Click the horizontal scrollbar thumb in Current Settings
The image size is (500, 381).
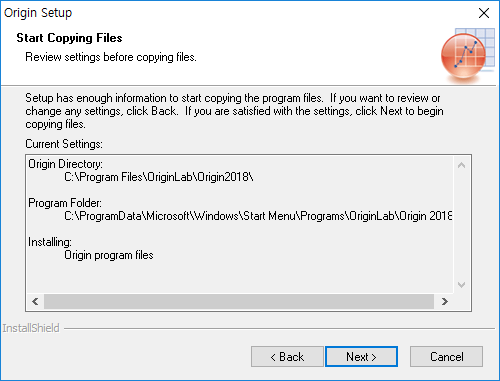pyautogui.click(x=239, y=302)
